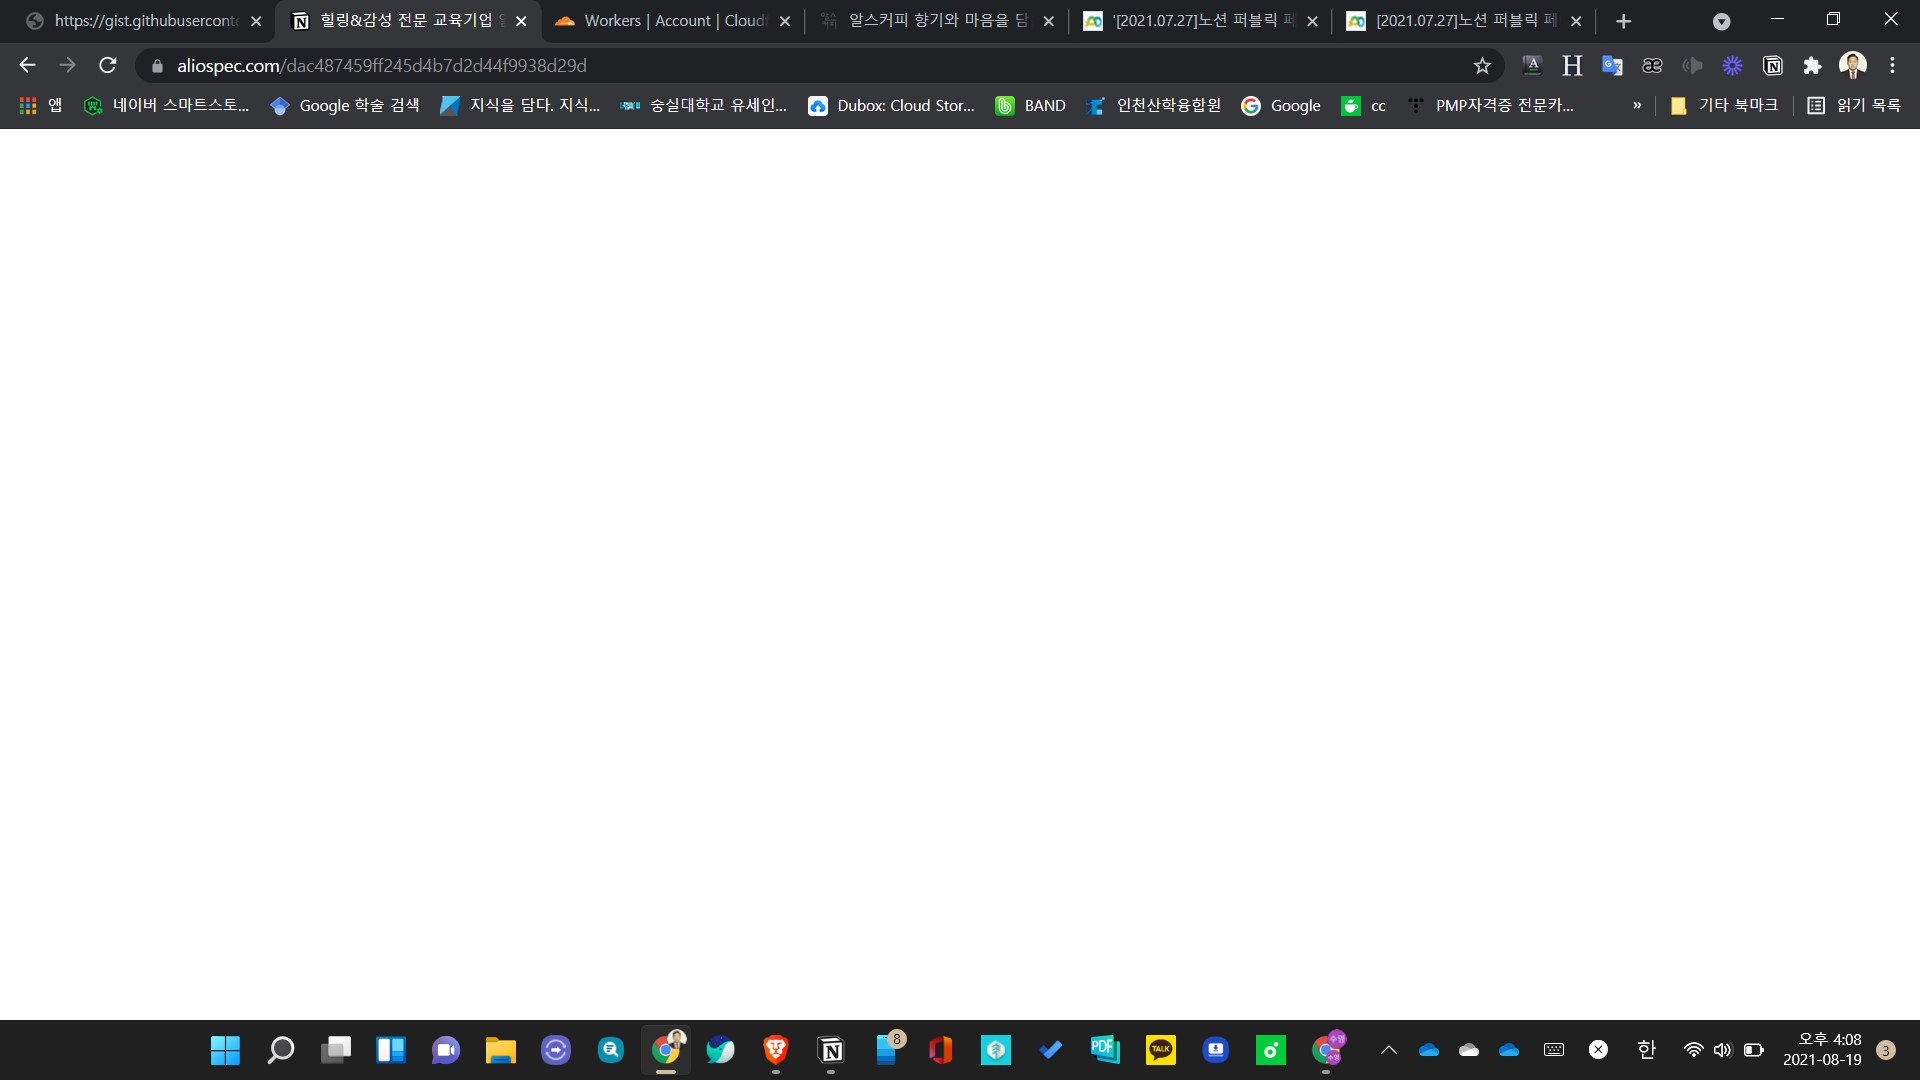
Task: Toggle the Korean input mode indicator
Action: pyautogui.click(x=1646, y=1050)
